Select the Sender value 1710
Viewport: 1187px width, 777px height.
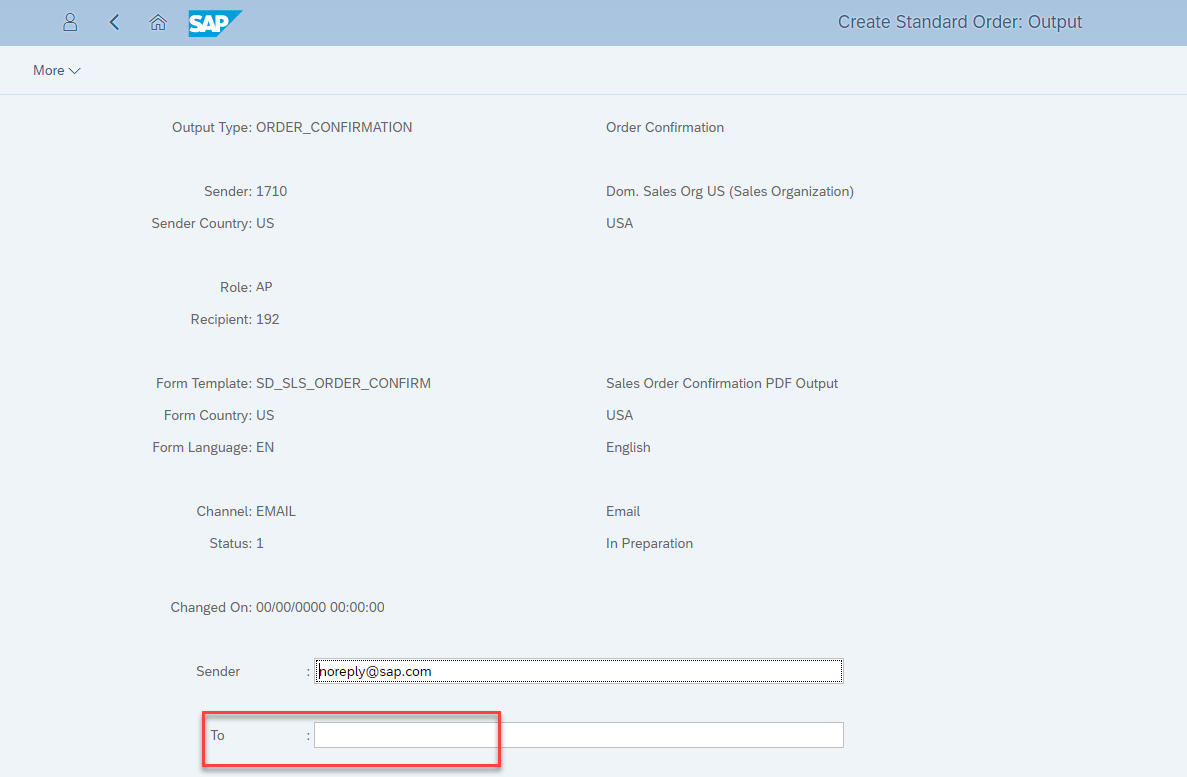click(271, 192)
